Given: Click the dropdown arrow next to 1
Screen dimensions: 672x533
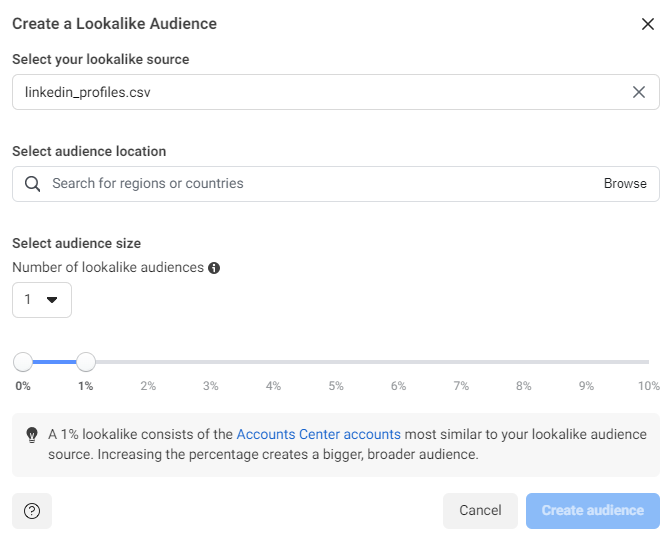Looking at the screenshot, I should pos(52,300).
